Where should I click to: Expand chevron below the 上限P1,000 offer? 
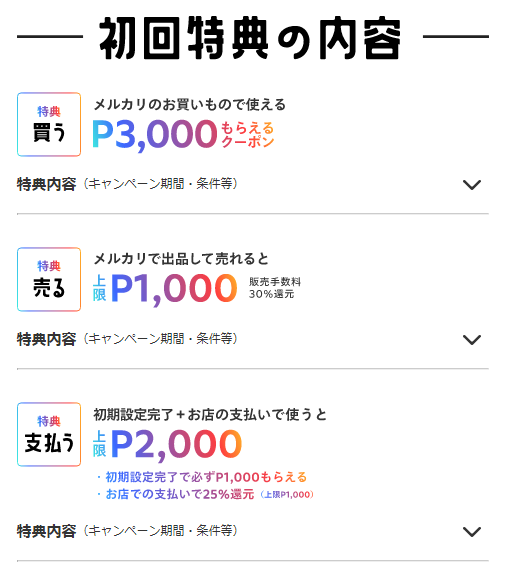(x=472, y=339)
